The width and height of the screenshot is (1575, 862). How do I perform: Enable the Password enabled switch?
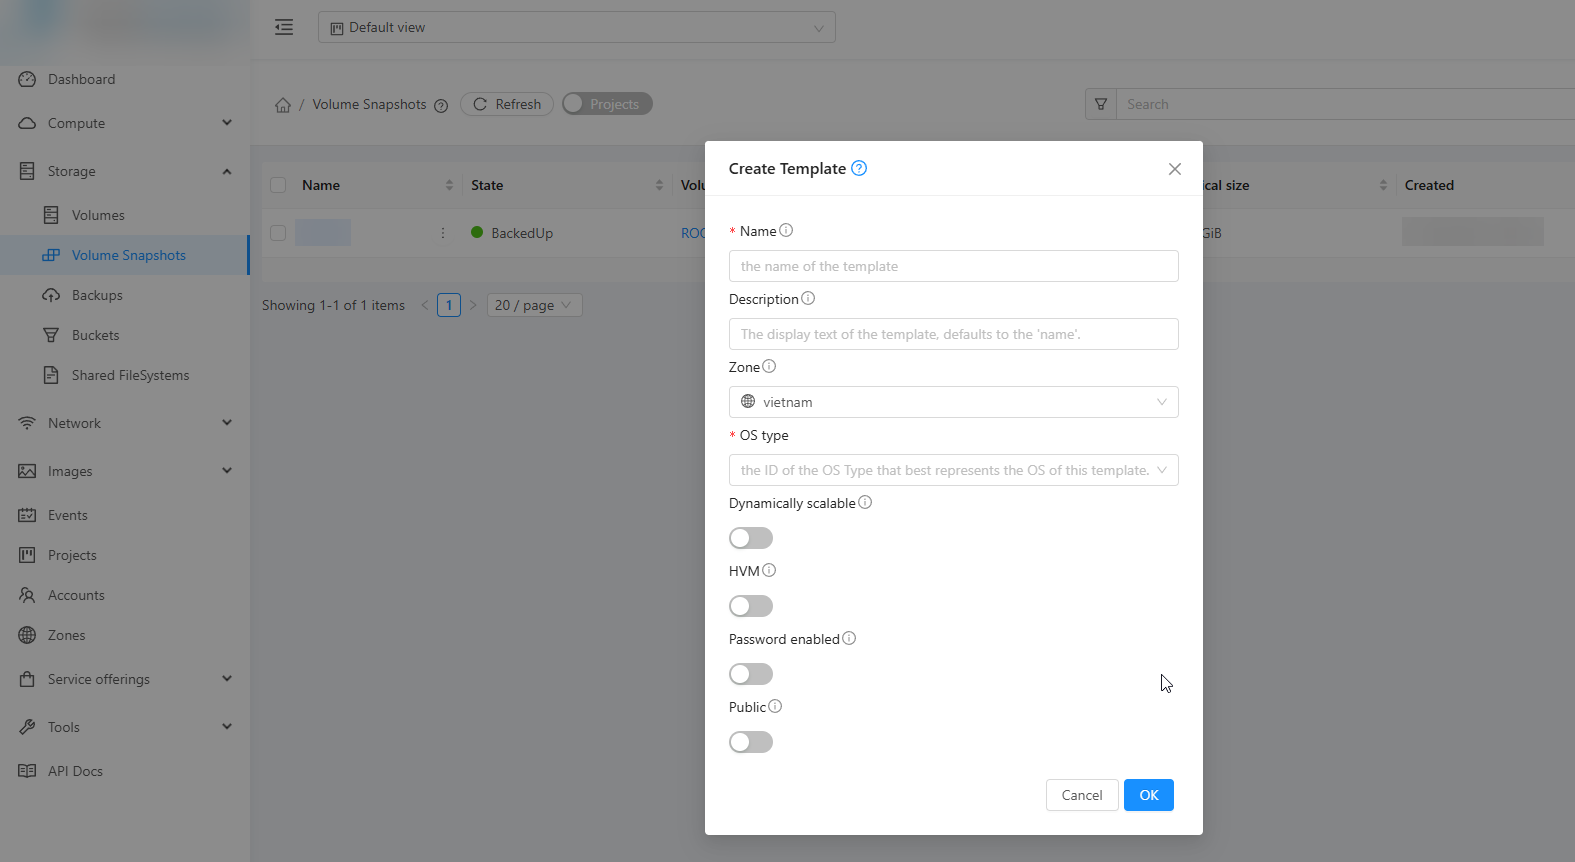[x=751, y=674]
